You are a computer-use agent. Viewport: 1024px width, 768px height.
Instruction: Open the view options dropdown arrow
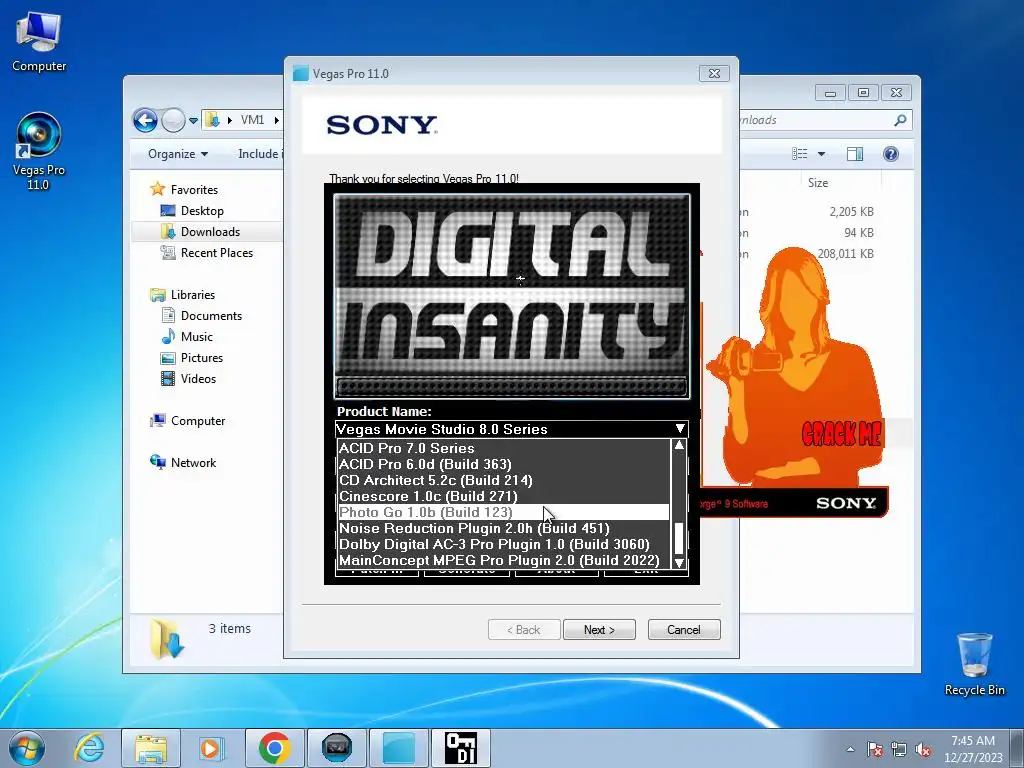pyautogui.click(x=822, y=154)
